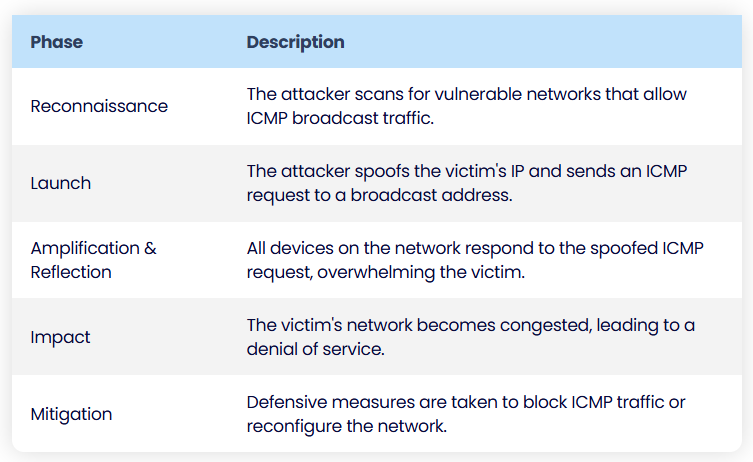
Task: Select the Launch phase cell
Action: click(x=61, y=183)
